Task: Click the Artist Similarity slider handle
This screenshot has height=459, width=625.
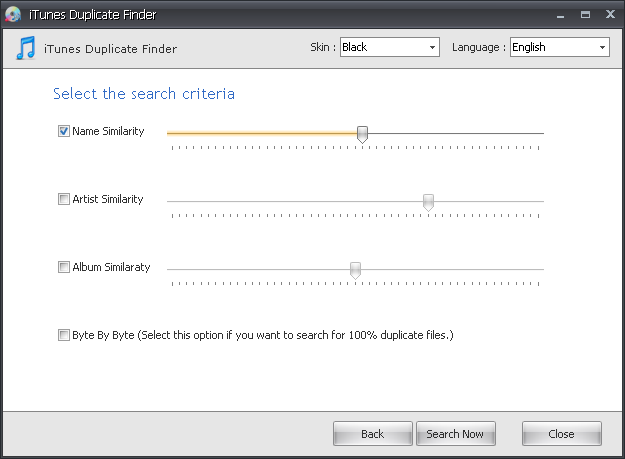Action: click(428, 201)
